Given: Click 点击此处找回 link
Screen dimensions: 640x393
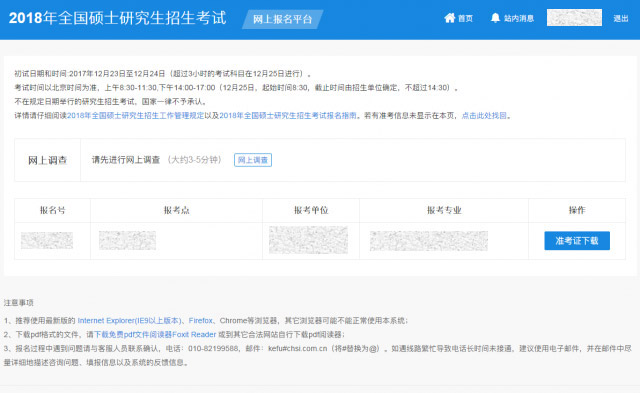Looking at the screenshot, I should (x=484, y=115).
